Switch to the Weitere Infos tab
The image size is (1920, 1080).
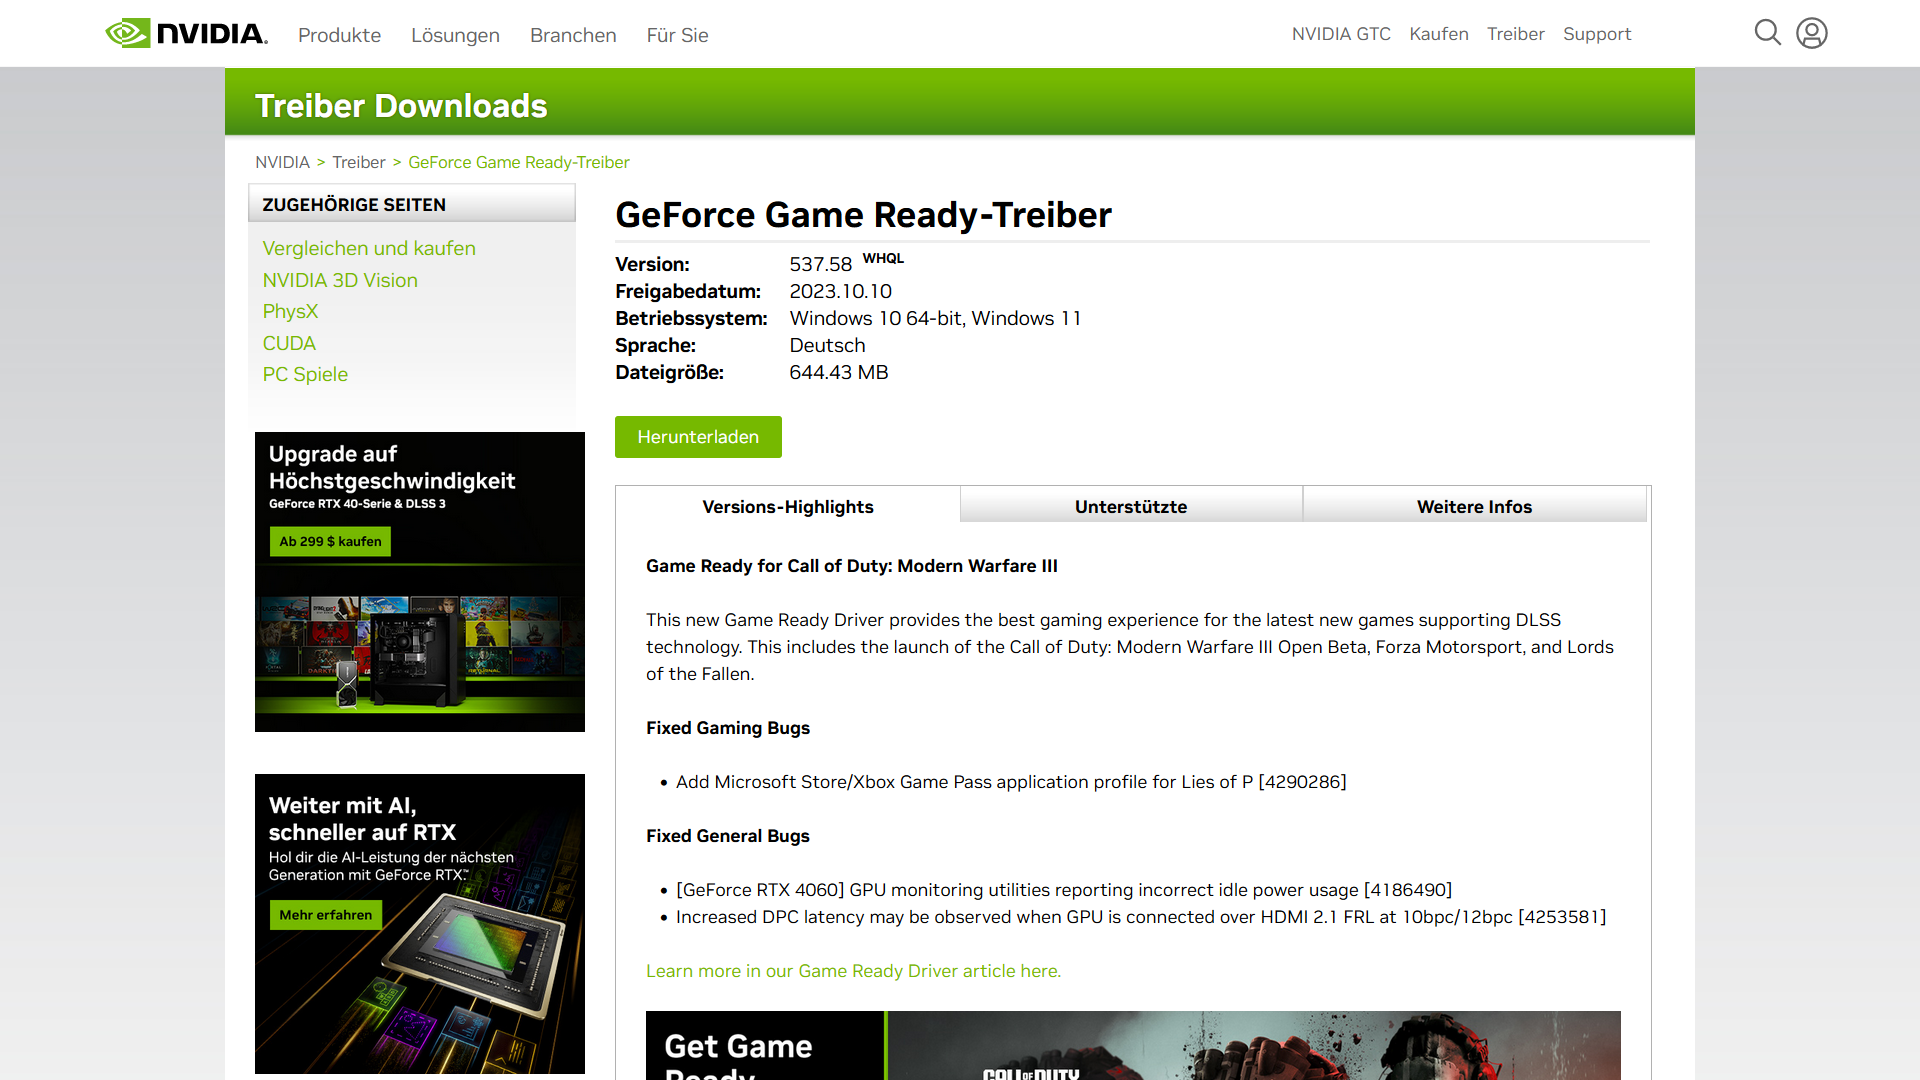(1474, 505)
